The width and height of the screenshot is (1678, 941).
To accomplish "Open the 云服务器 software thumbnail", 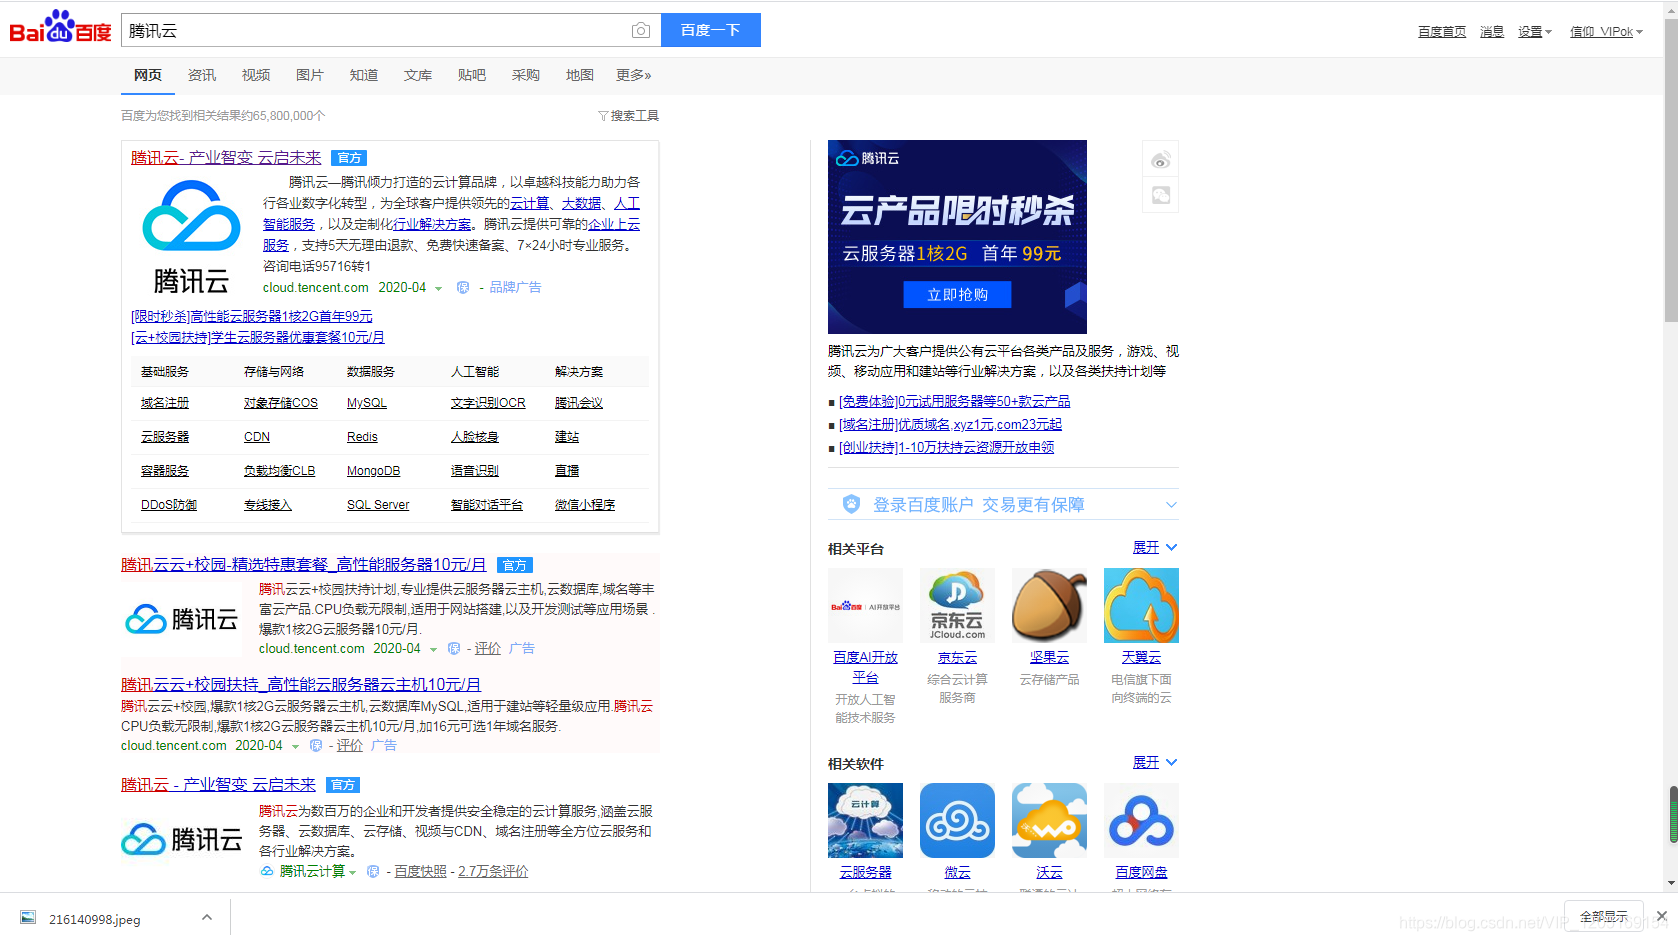I will coord(865,820).
